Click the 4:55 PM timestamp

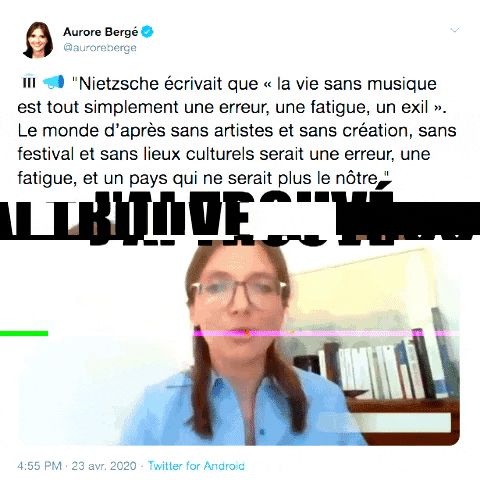[x=40, y=466]
